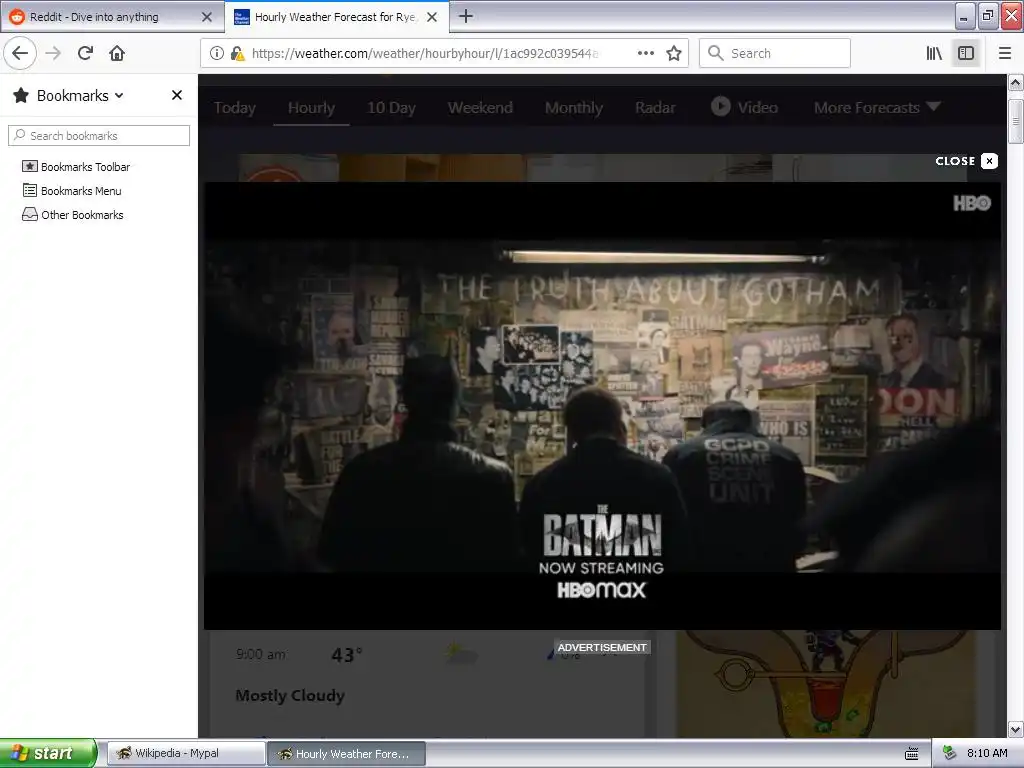Click the ADVERTISEMENT label

click(602, 647)
